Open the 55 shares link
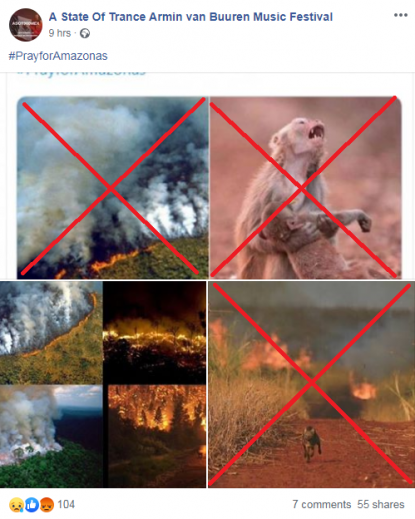Image resolution: width=415 pixels, height=519 pixels. point(381,504)
